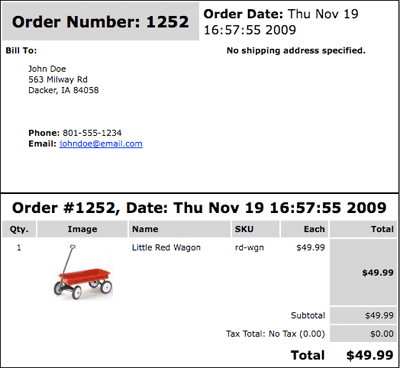Click the Qty. column header
400x368 pixels.
pyautogui.click(x=19, y=229)
